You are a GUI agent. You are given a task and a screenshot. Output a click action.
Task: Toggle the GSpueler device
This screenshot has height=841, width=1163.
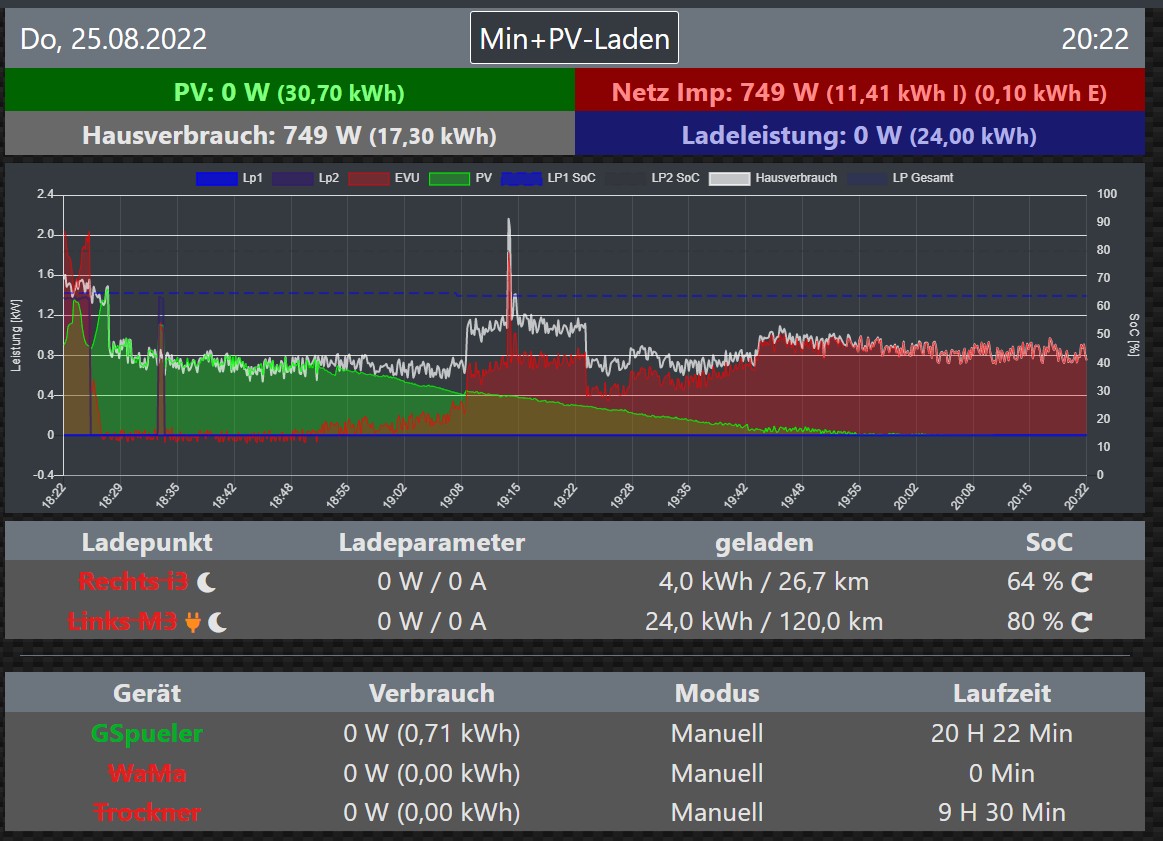coord(146,734)
